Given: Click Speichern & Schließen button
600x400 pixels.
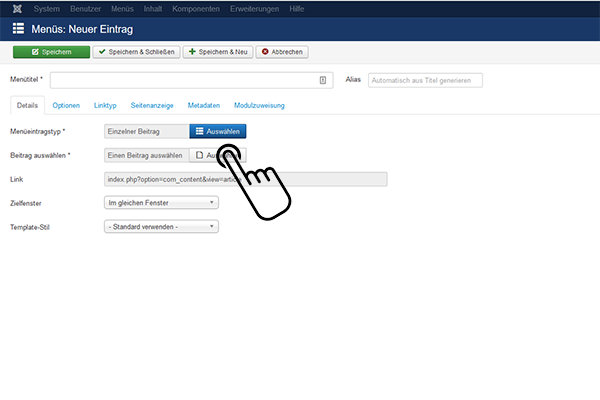Looking at the screenshot, I should point(135,52).
